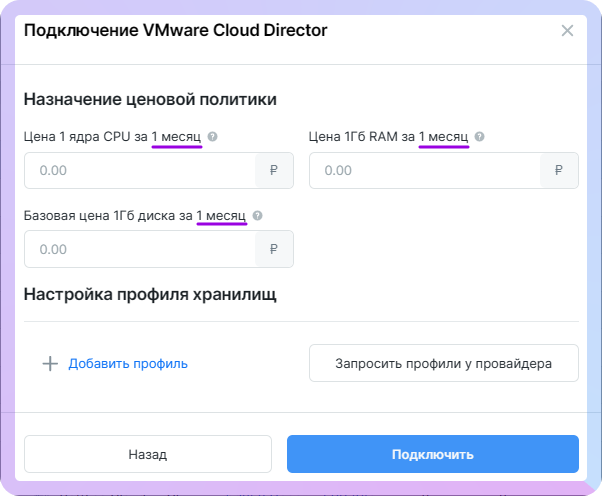
Task: Click the plus icon before Добавить профиль
Action: tap(50, 364)
